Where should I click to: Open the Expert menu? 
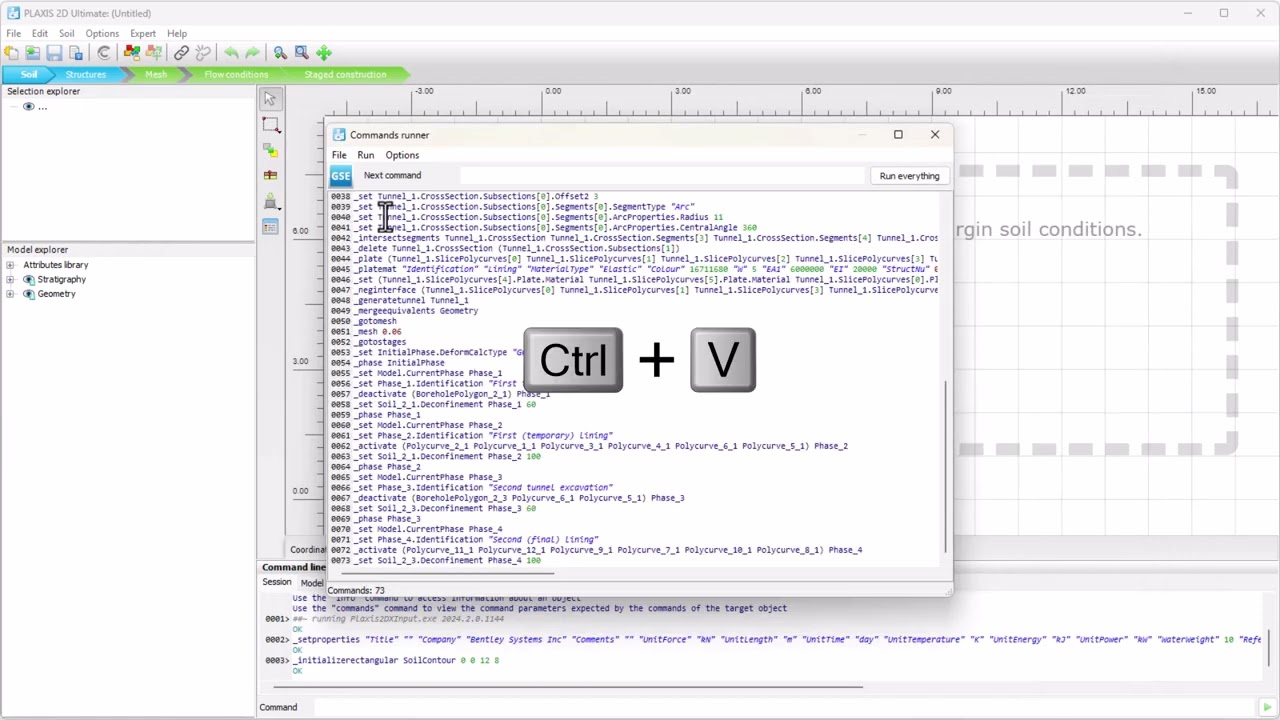pos(143,34)
